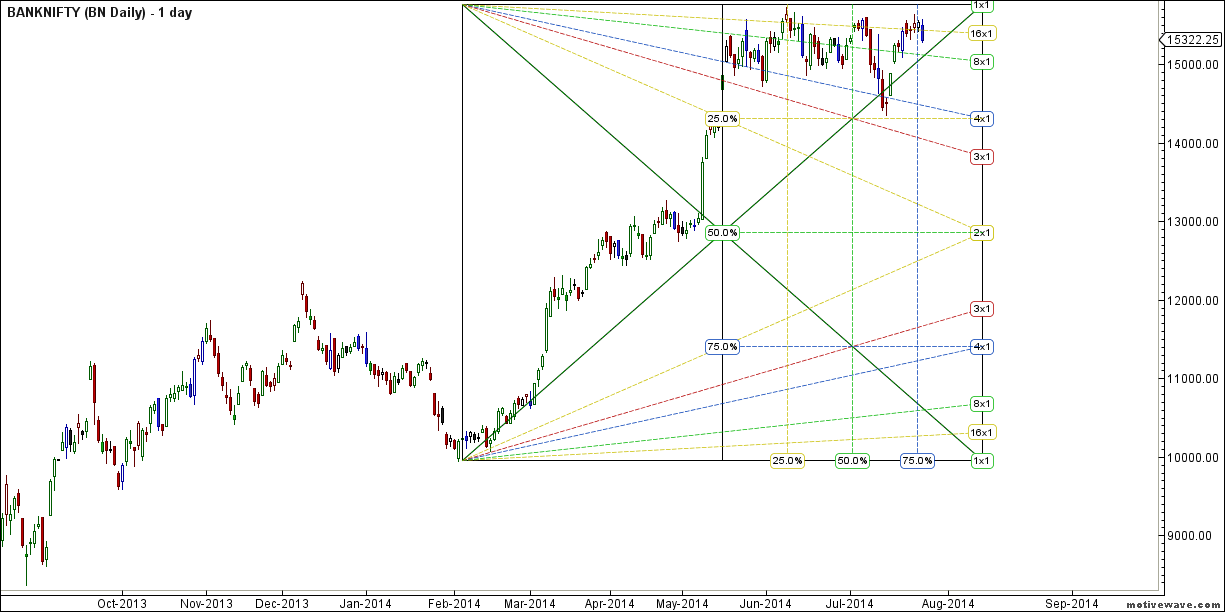Select the 1x1 label at bottom right corner

(981, 462)
